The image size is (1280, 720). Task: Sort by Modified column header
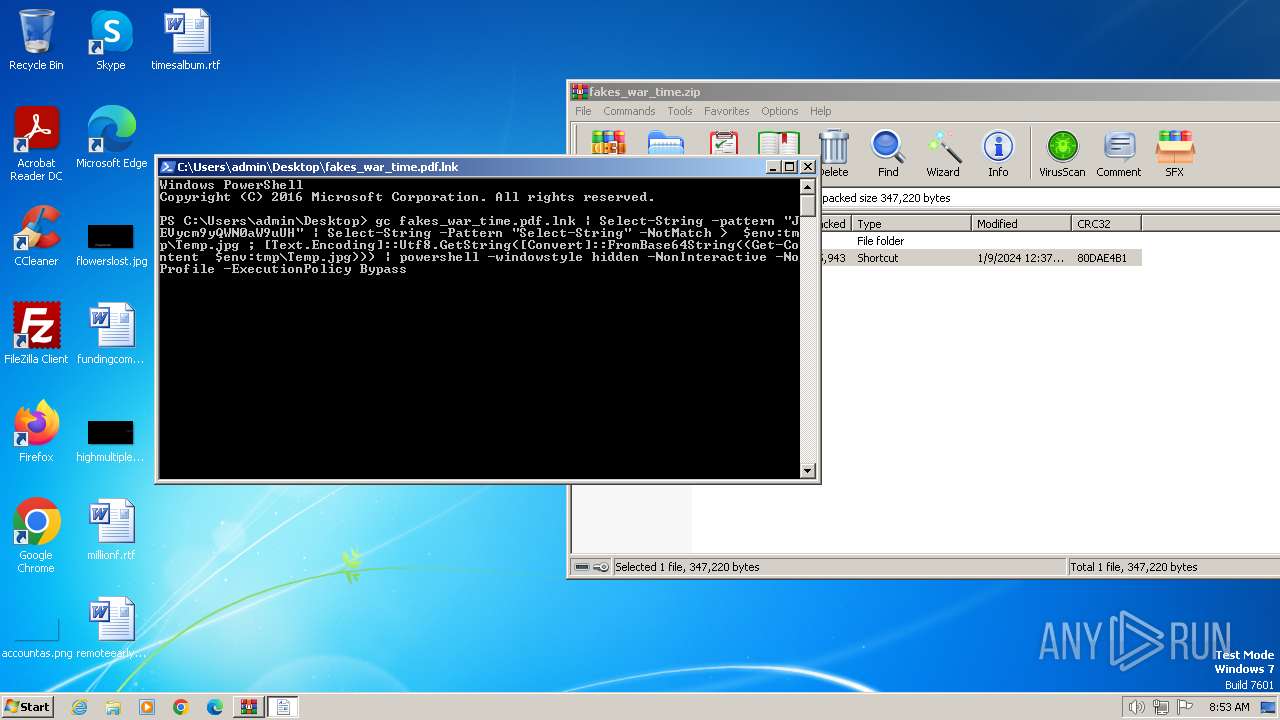point(1021,224)
